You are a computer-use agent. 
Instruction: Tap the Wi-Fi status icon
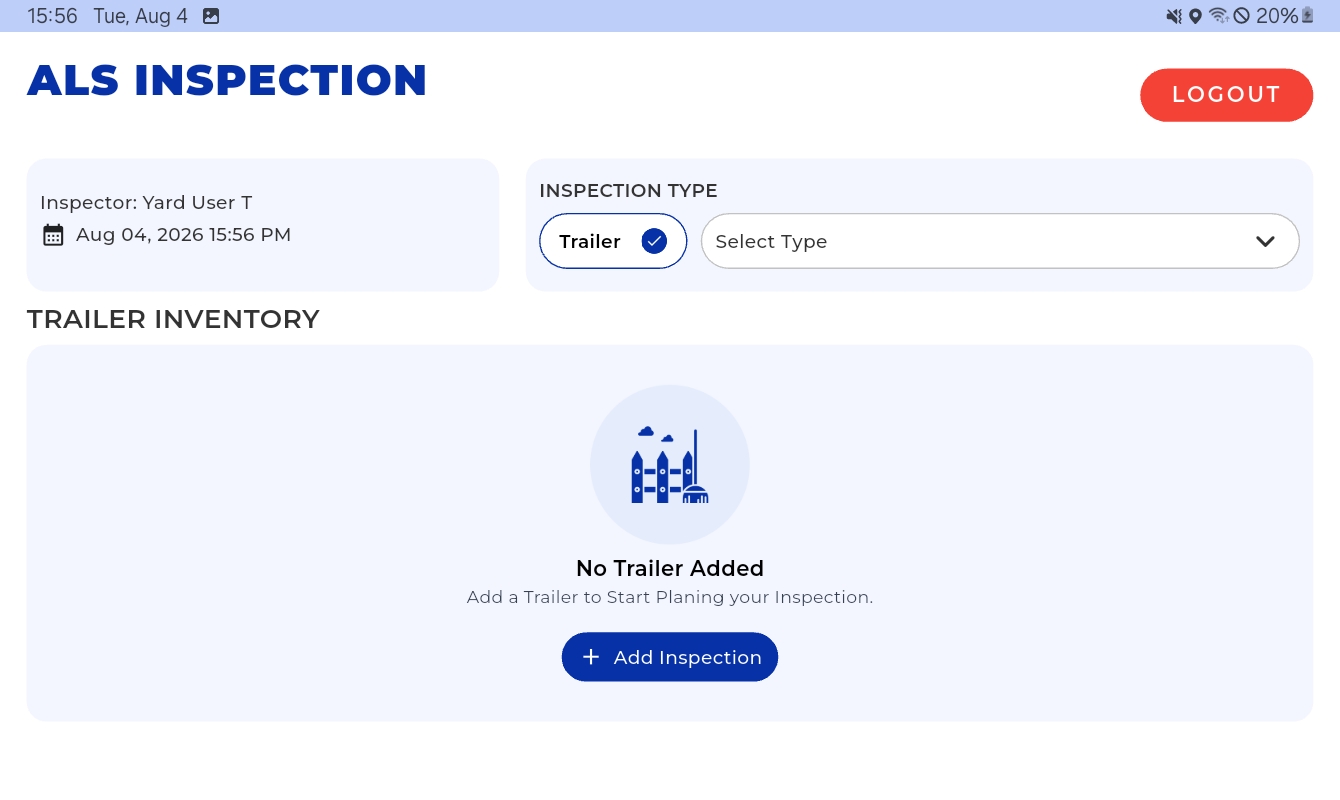click(1218, 16)
